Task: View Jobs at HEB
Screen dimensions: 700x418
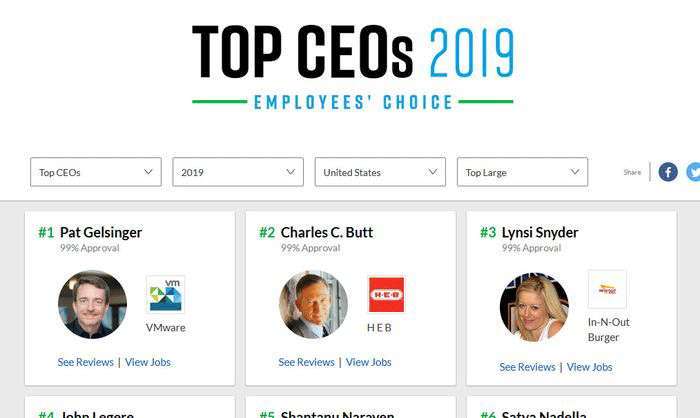Action: pos(369,362)
